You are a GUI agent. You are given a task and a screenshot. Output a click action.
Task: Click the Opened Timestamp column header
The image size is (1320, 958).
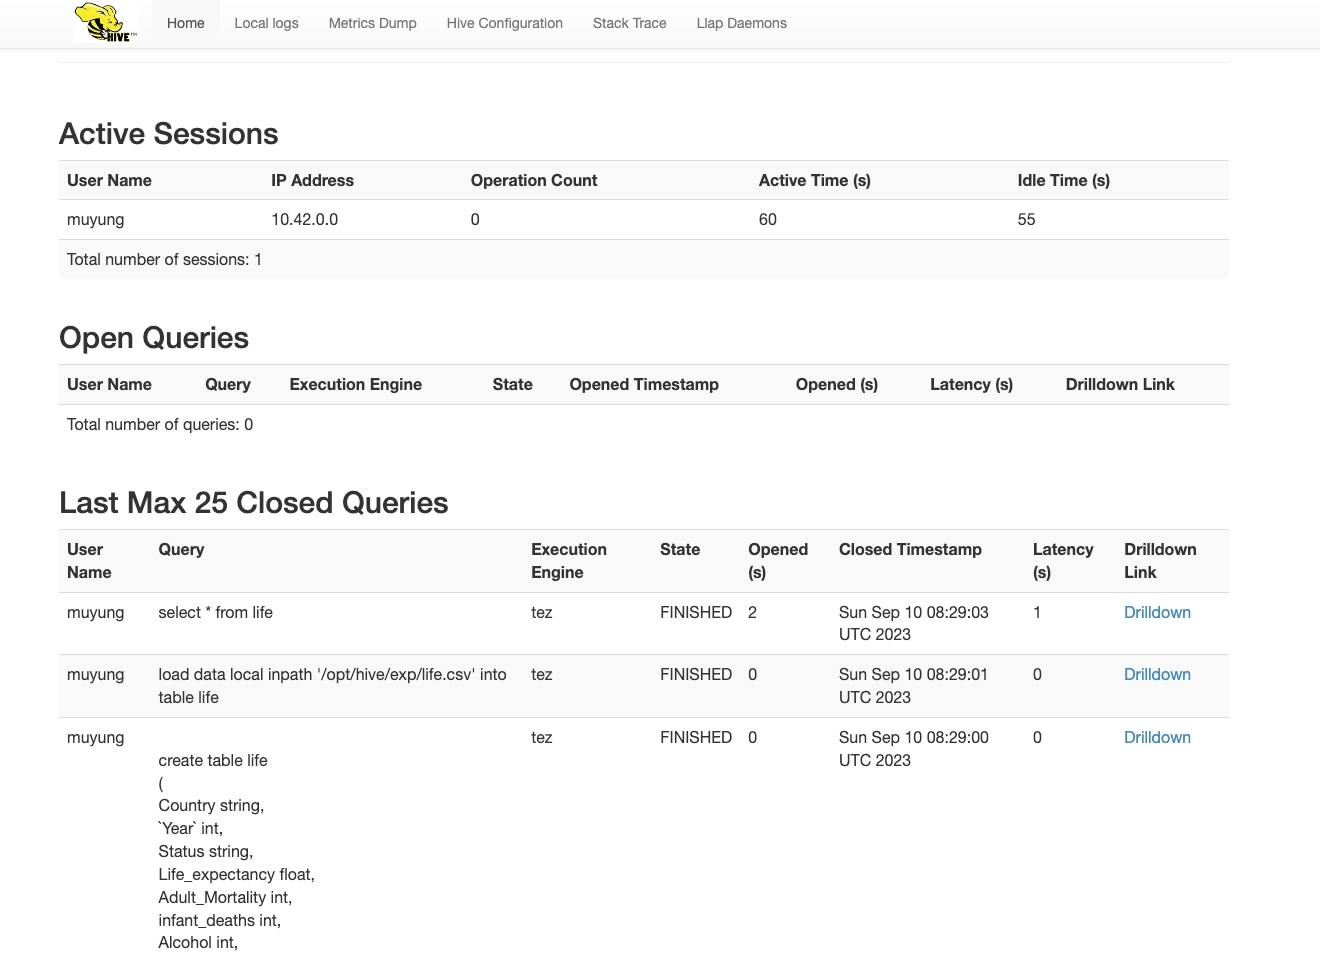(643, 384)
